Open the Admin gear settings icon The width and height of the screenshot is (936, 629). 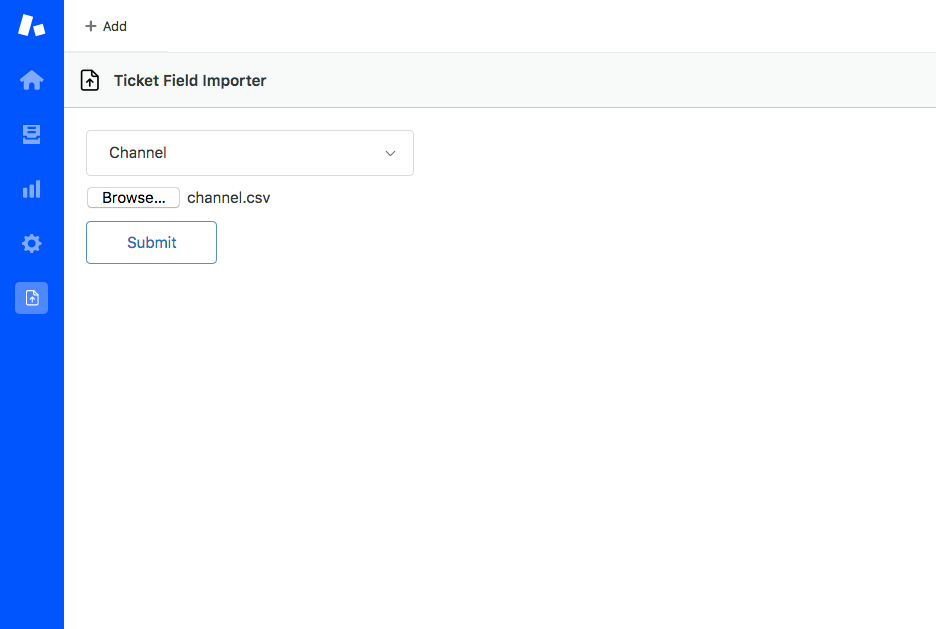32,243
